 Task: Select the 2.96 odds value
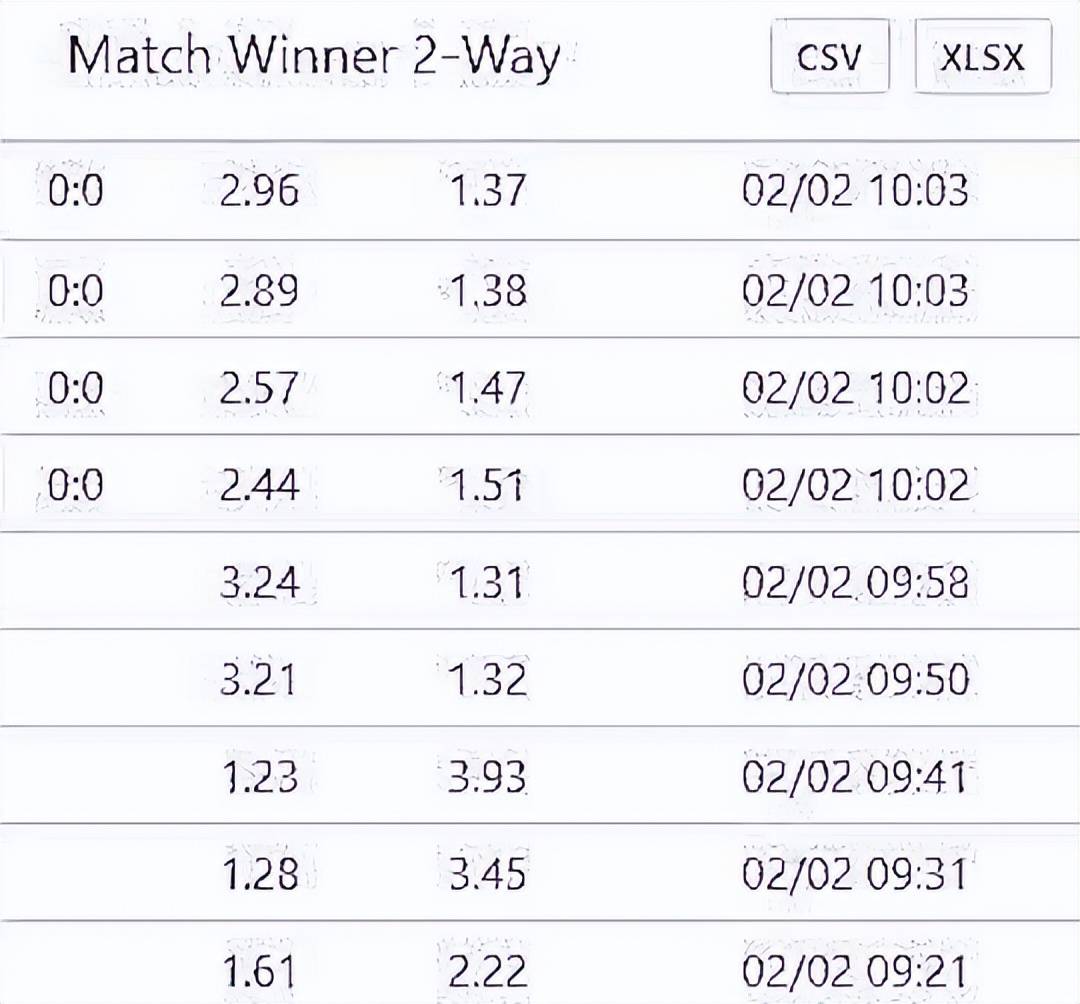tap(259, 190)
